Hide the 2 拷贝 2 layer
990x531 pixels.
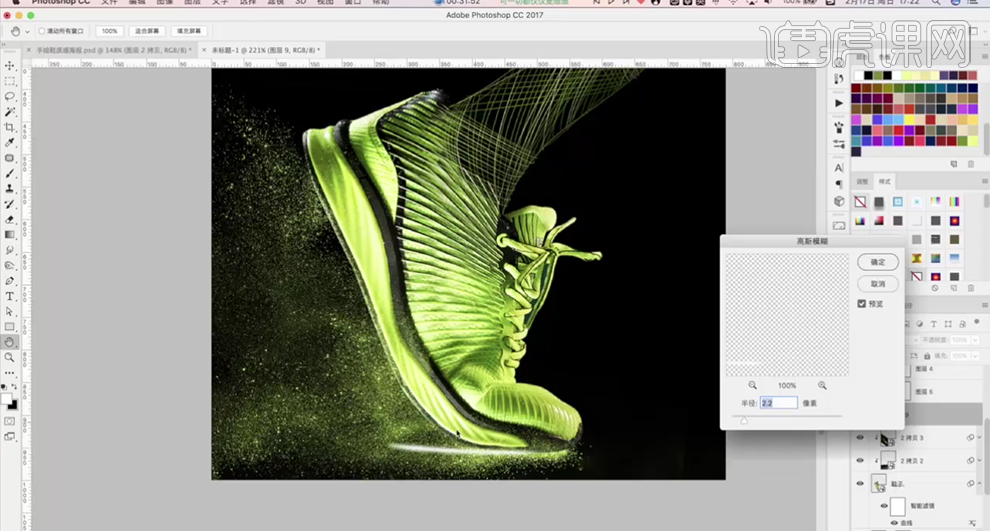[x=859, y=461]
